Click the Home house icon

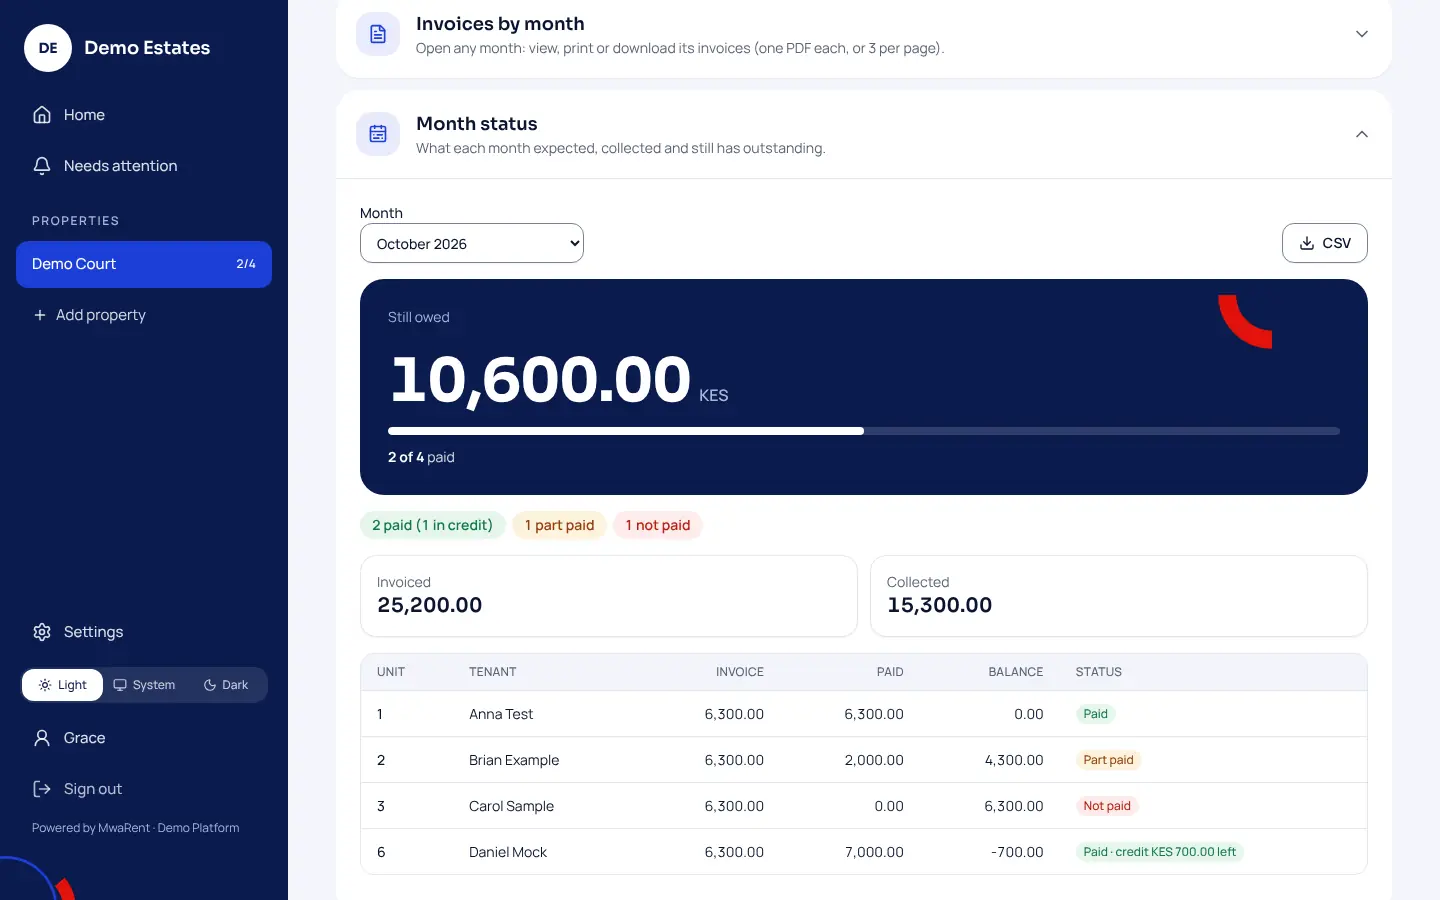[42, 115]
